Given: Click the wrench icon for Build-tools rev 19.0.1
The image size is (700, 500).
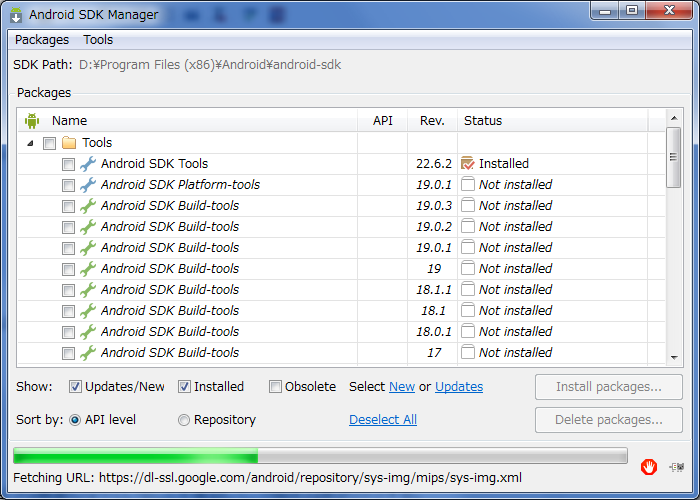Looking at the screenshot, I should pos(88,248).
